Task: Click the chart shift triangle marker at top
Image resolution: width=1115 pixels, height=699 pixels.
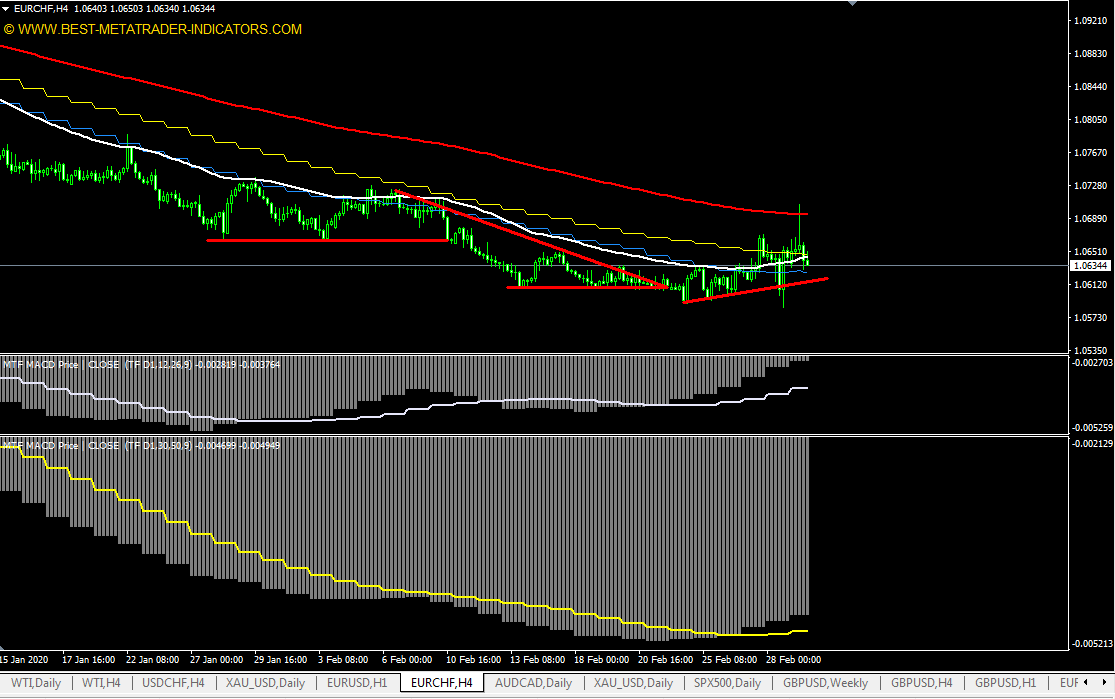Action: click(851, 4)
